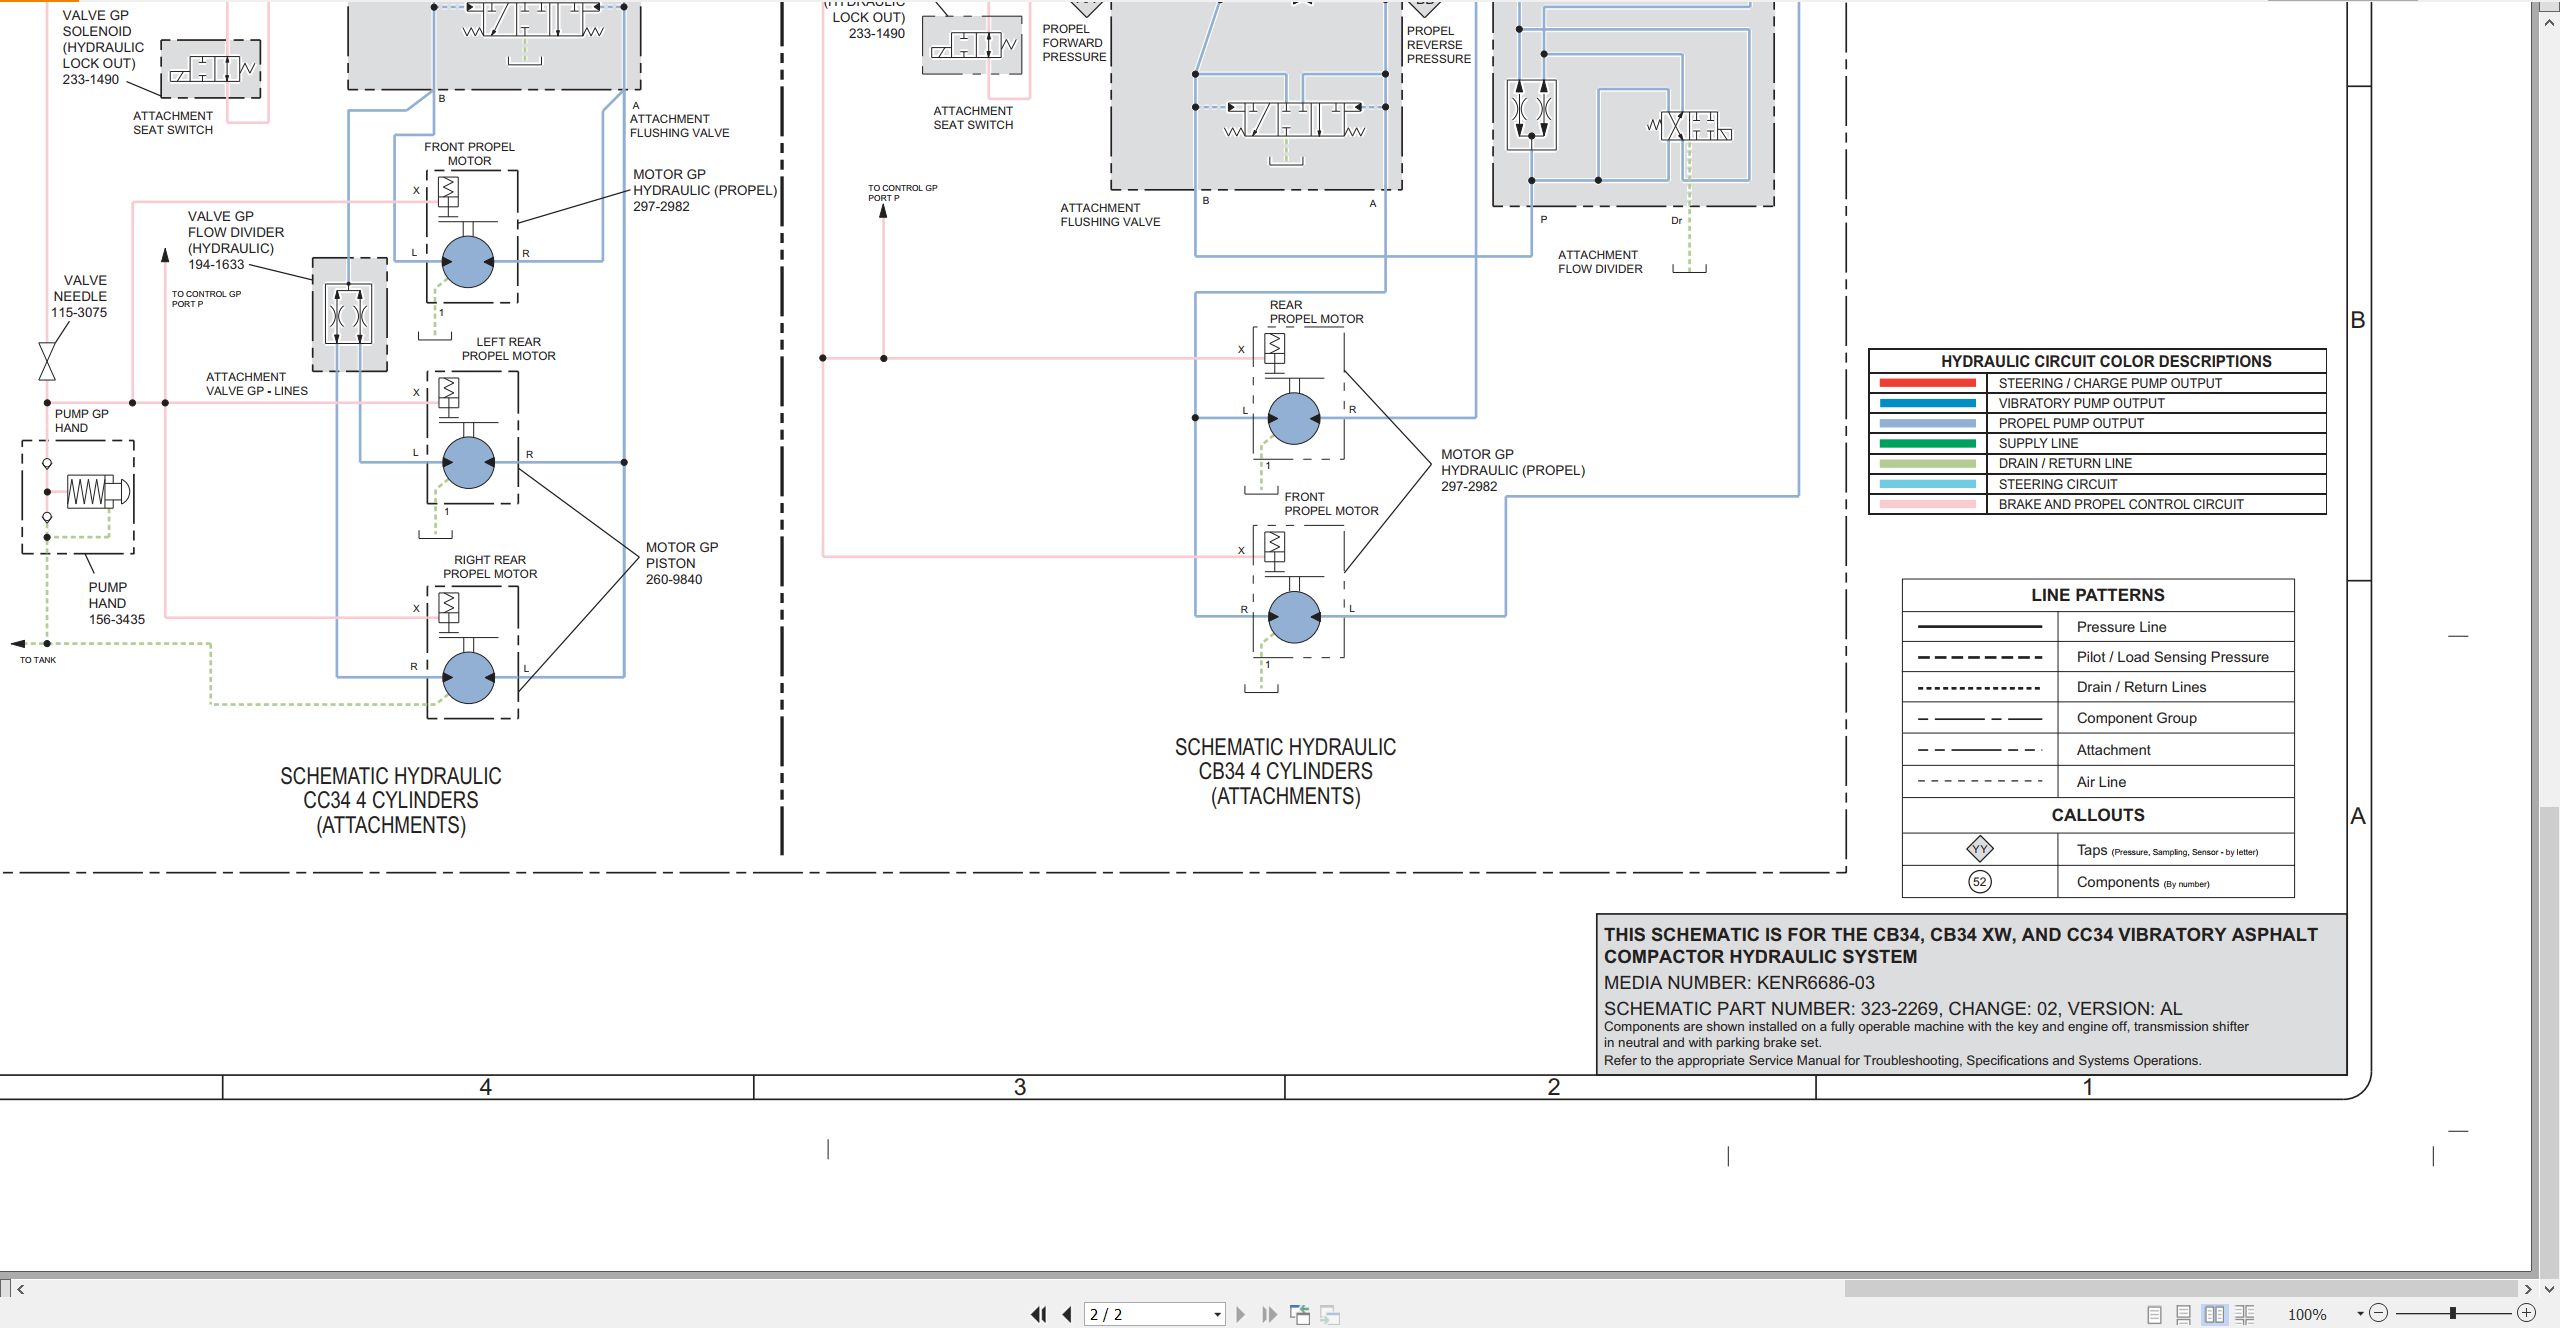The width and height of the screenshot is (2560, 1328).
Task: Click the YY taps diamond callout symbol
Action: pyautogui.click(x=1979, y=850)
